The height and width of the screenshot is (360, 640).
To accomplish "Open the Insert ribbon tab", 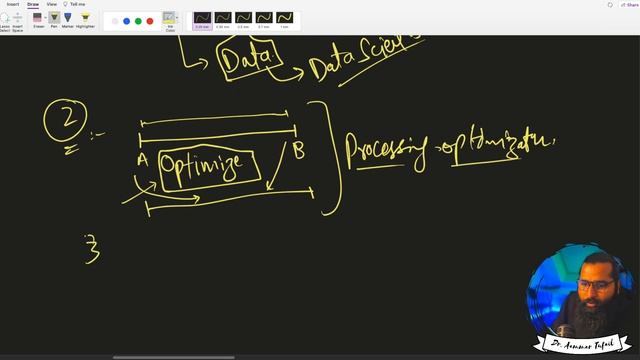I will click(13, 4).
